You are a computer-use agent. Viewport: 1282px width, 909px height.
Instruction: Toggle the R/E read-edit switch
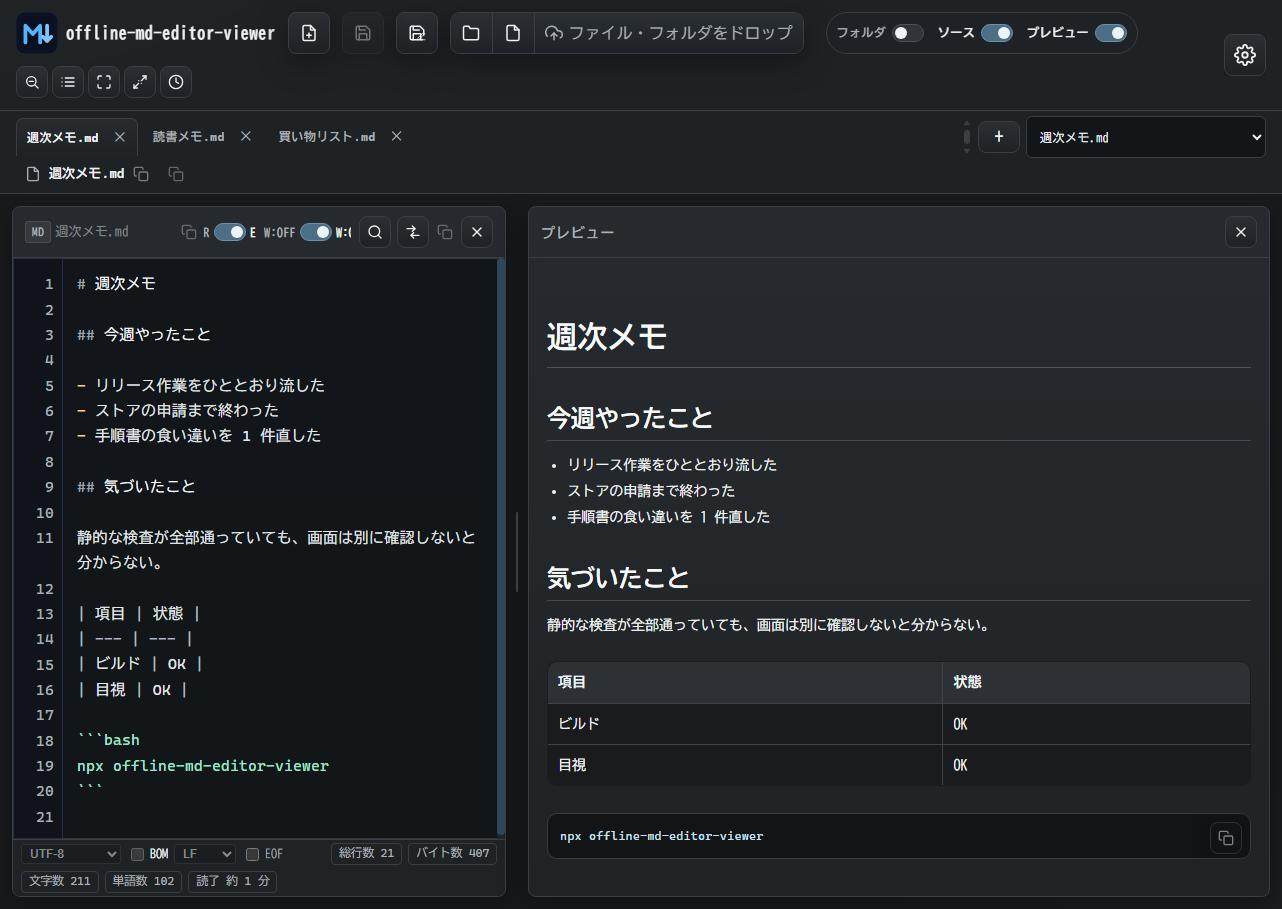pyautogui.click(x=230, y=232)
